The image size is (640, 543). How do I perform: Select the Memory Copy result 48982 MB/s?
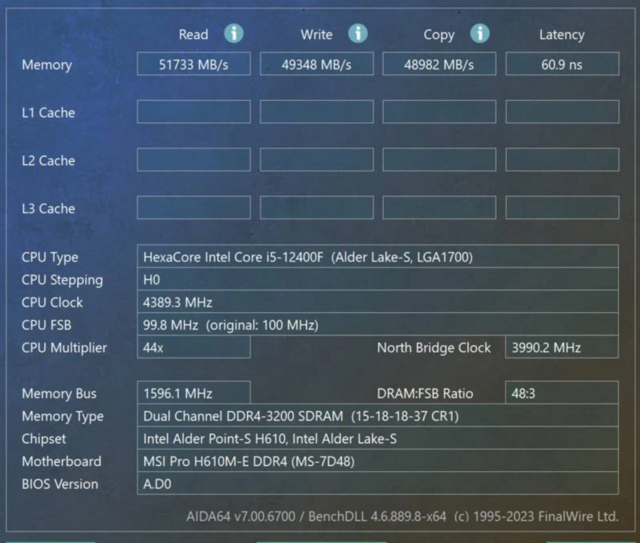(439, 65)
